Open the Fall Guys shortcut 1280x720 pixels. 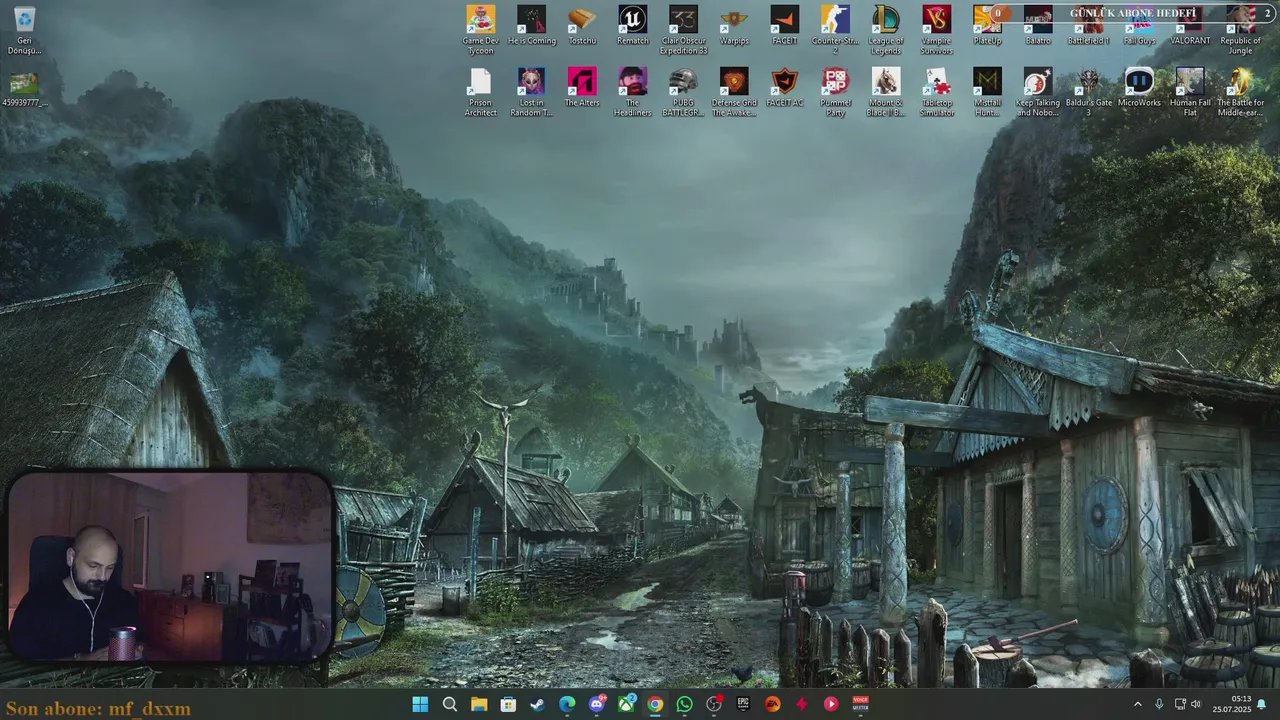tap(1139, 26)
